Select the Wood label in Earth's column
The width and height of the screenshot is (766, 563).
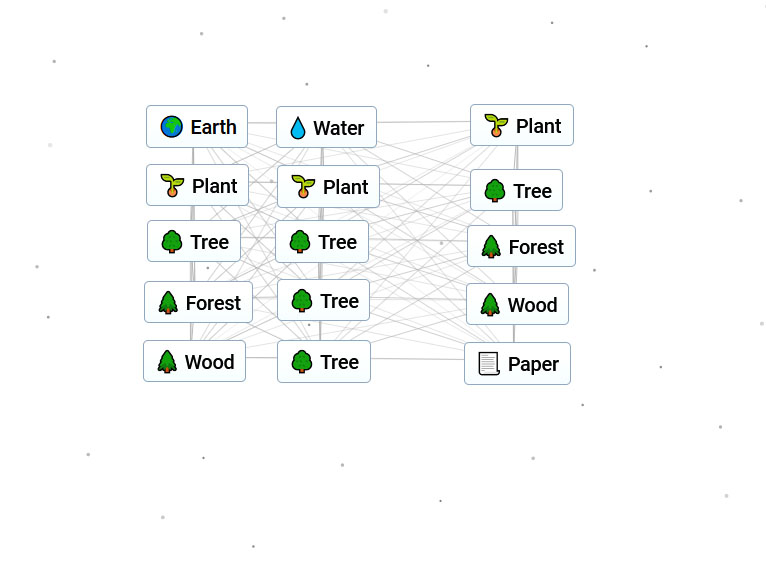click(209, 362)
